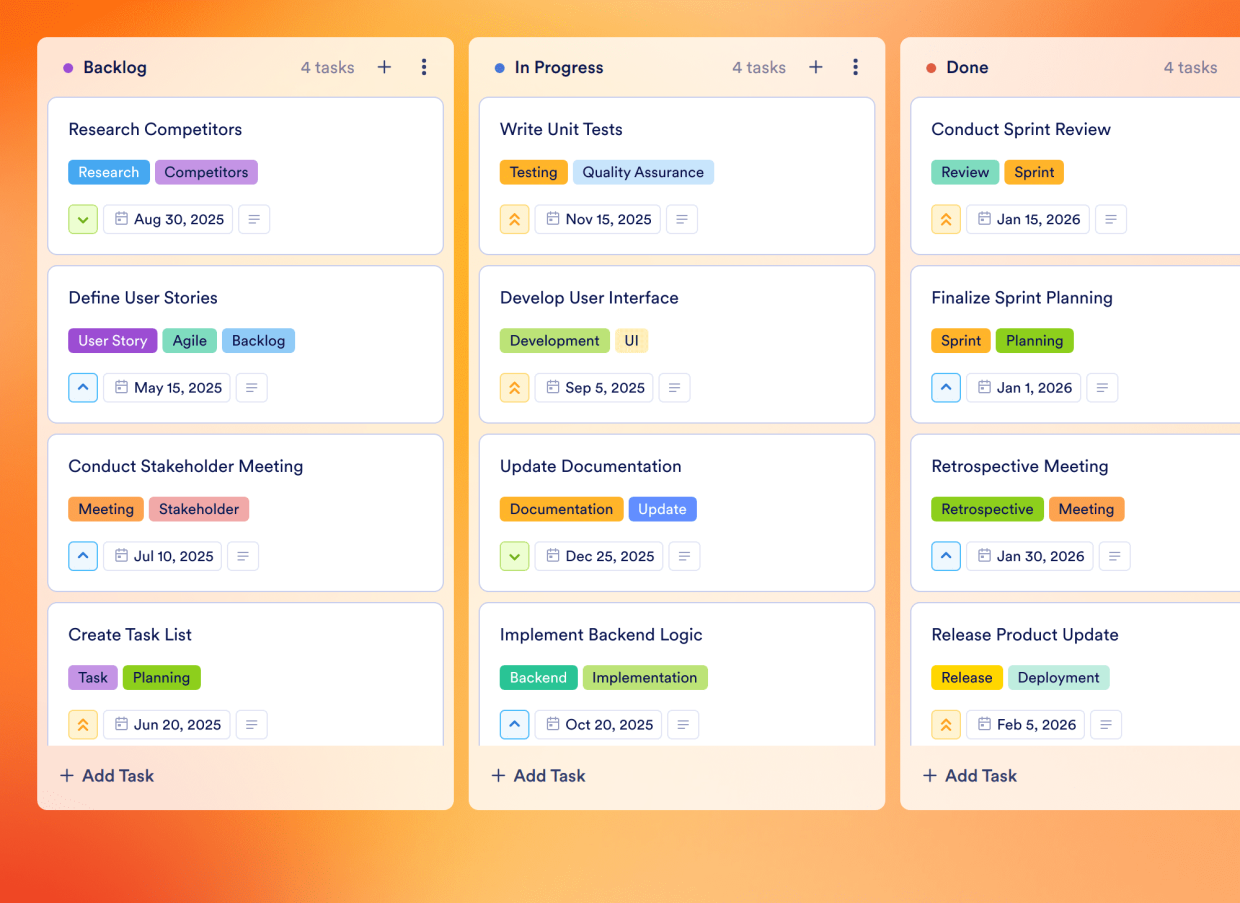Click the plus icon in Backlog header

point(384,67)
